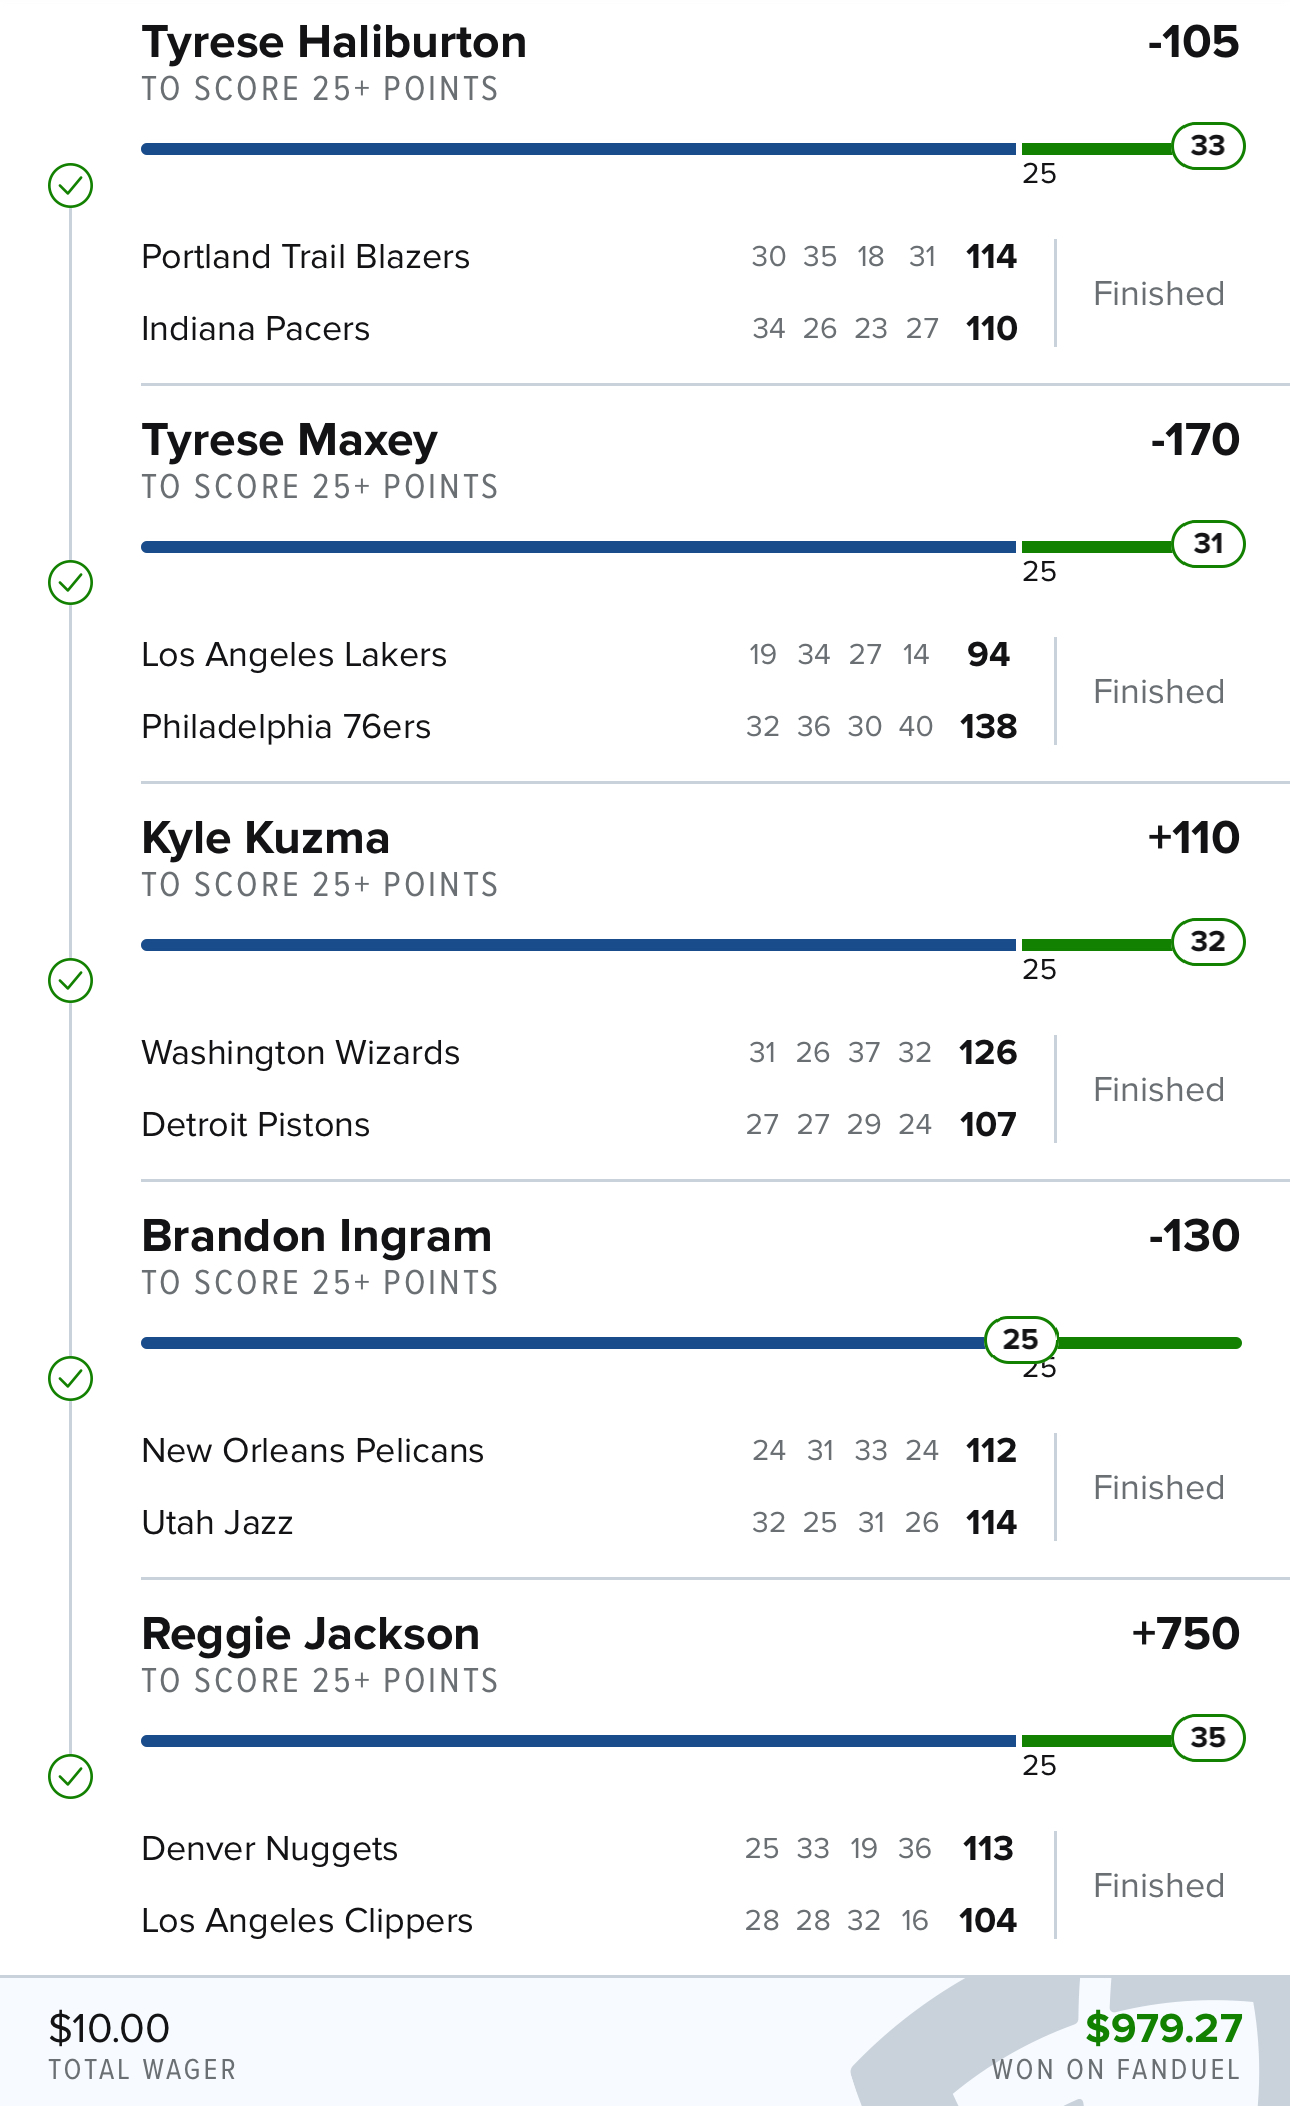The width and height of the screenshot is (1290, 2106).
Task: Tap the $979.27 won on FanDuel amount
Action: [x=1164, y=2028]
